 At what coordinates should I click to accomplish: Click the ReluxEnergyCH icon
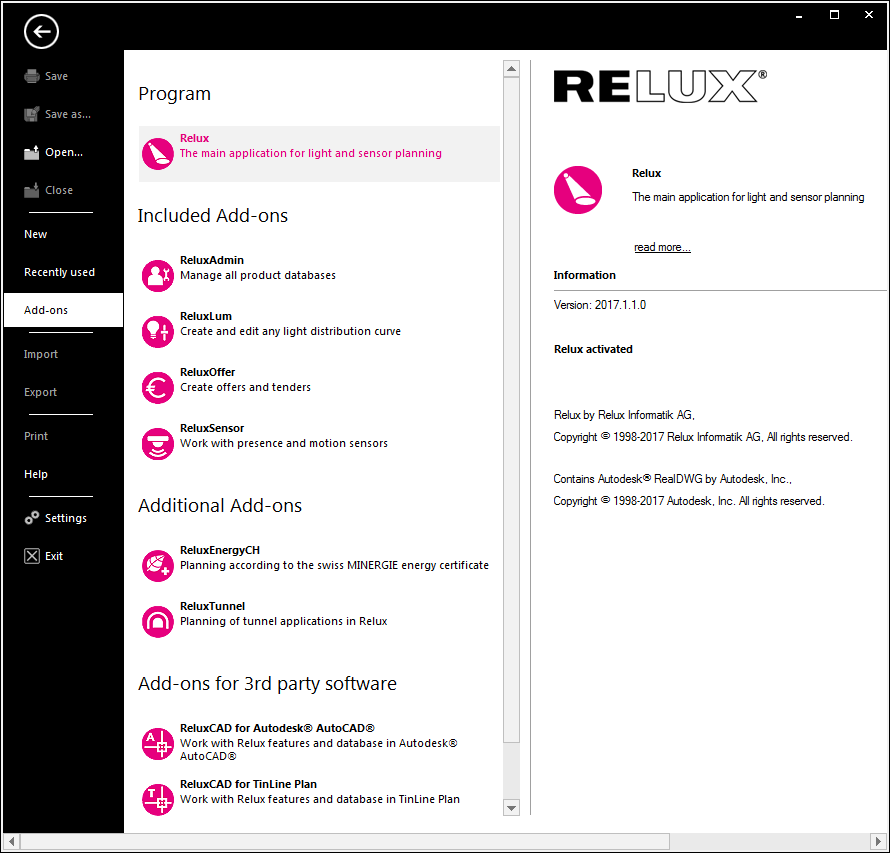(x=158, y=566)
